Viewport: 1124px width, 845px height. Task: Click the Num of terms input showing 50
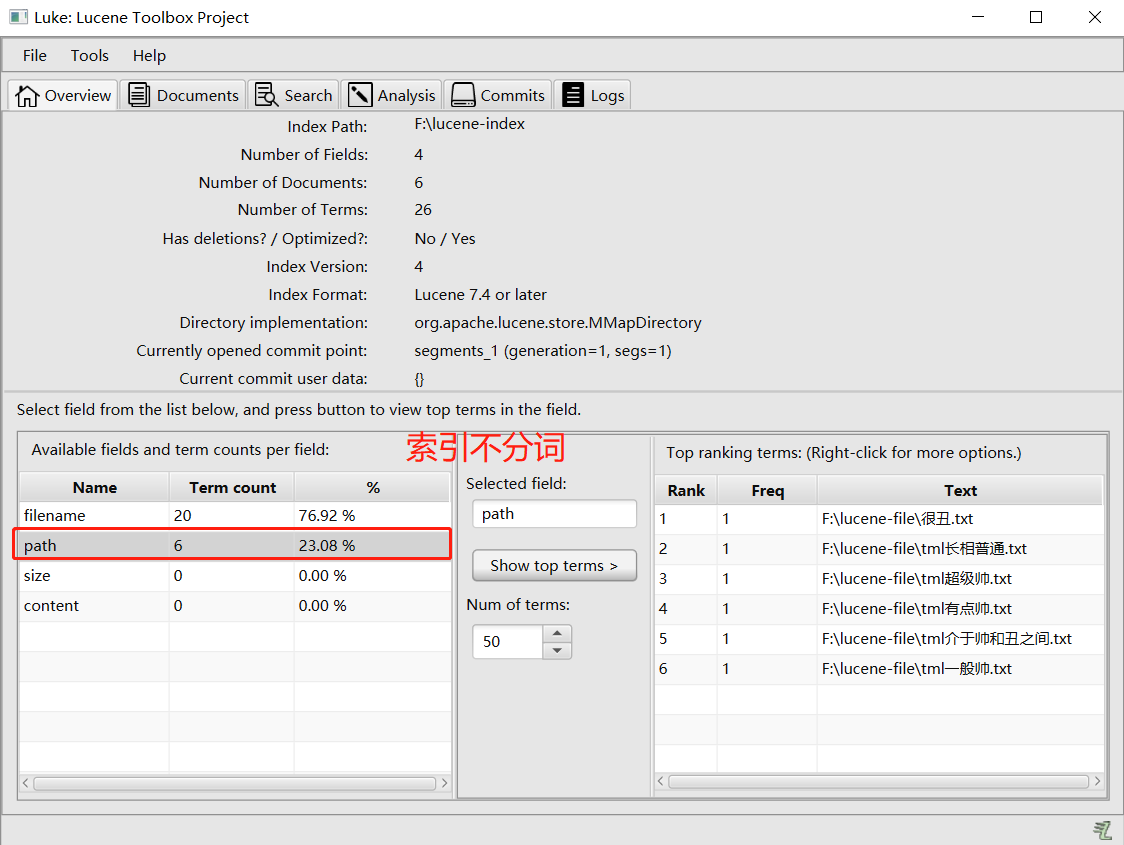(508, 641)
